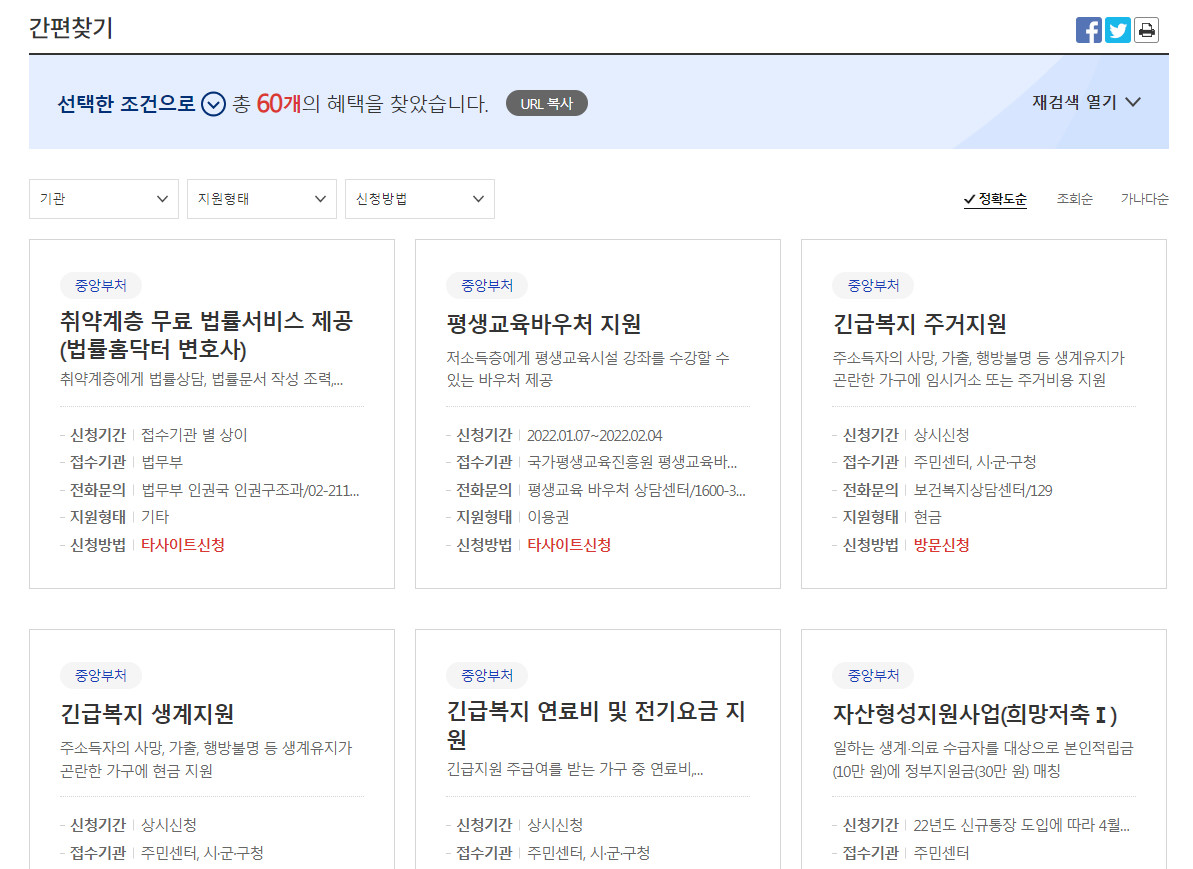Click 법무부 인권국 인권구조과 phone text
The height and width of the screenshot is (869, 1193).
(250, 490)
